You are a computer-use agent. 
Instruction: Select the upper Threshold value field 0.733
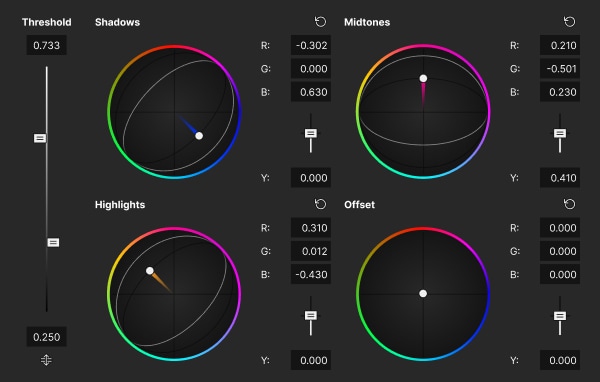point(46,45)
